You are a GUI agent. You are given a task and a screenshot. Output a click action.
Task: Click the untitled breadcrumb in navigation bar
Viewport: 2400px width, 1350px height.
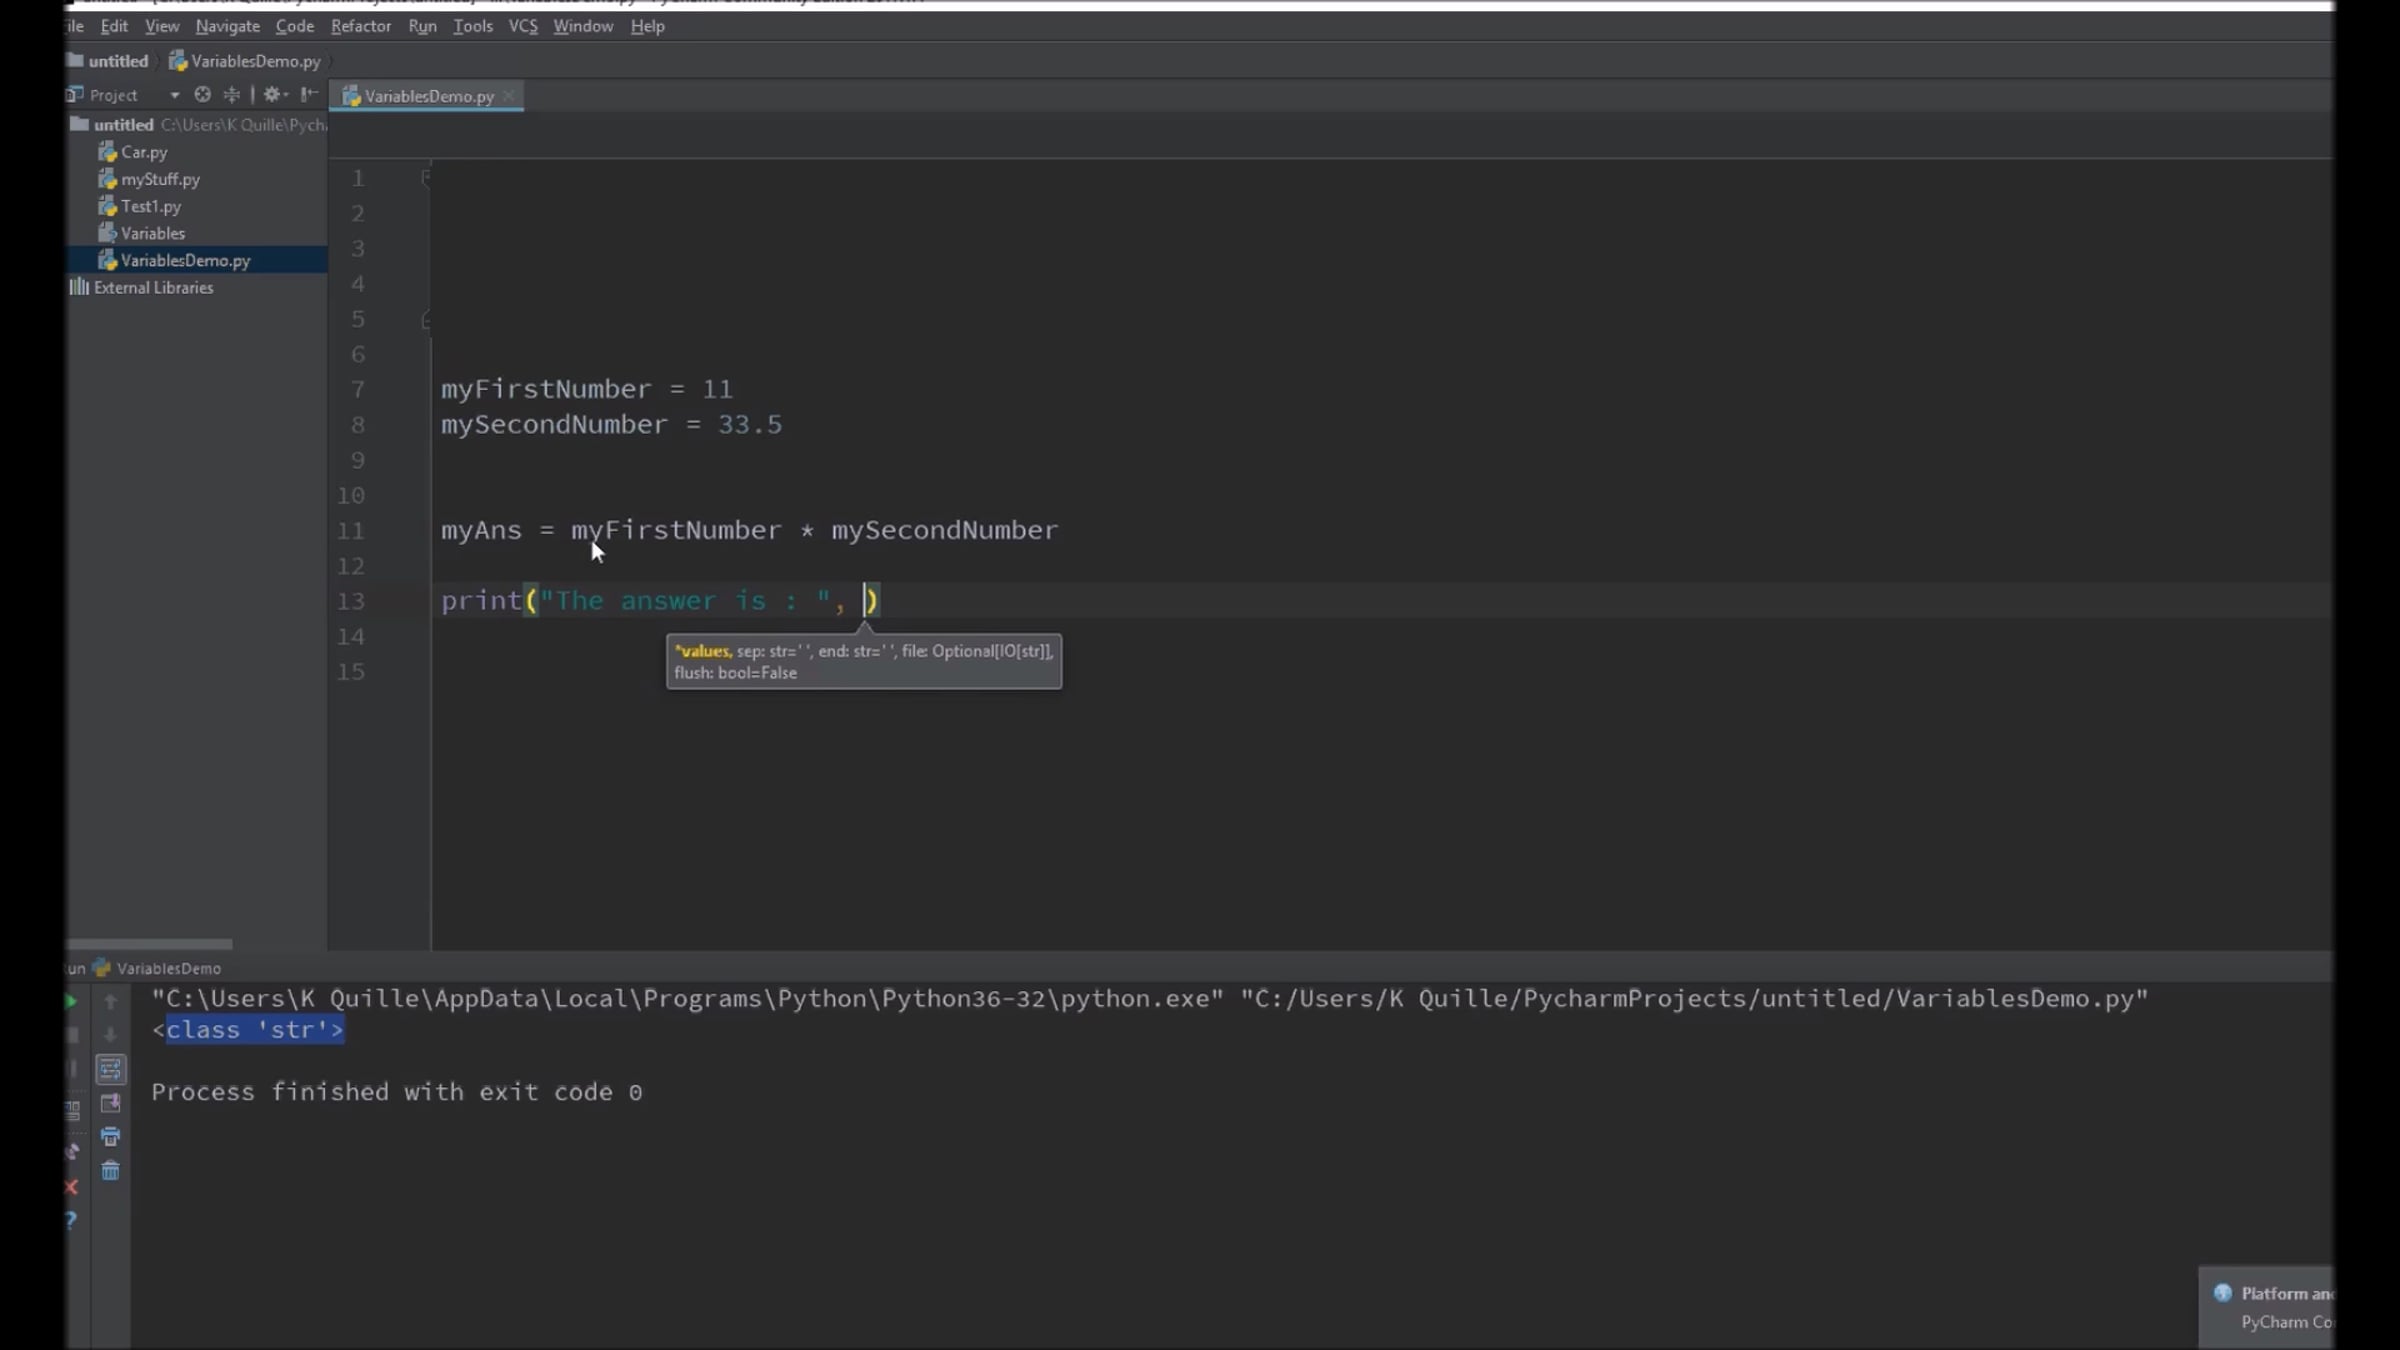click(x=108, y=61)
